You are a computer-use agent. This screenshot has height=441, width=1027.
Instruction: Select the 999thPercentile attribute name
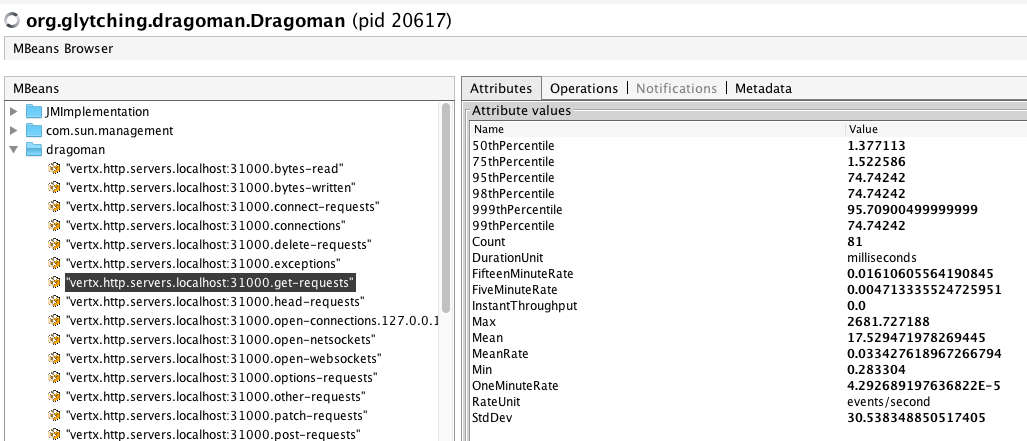pos(517,210)
